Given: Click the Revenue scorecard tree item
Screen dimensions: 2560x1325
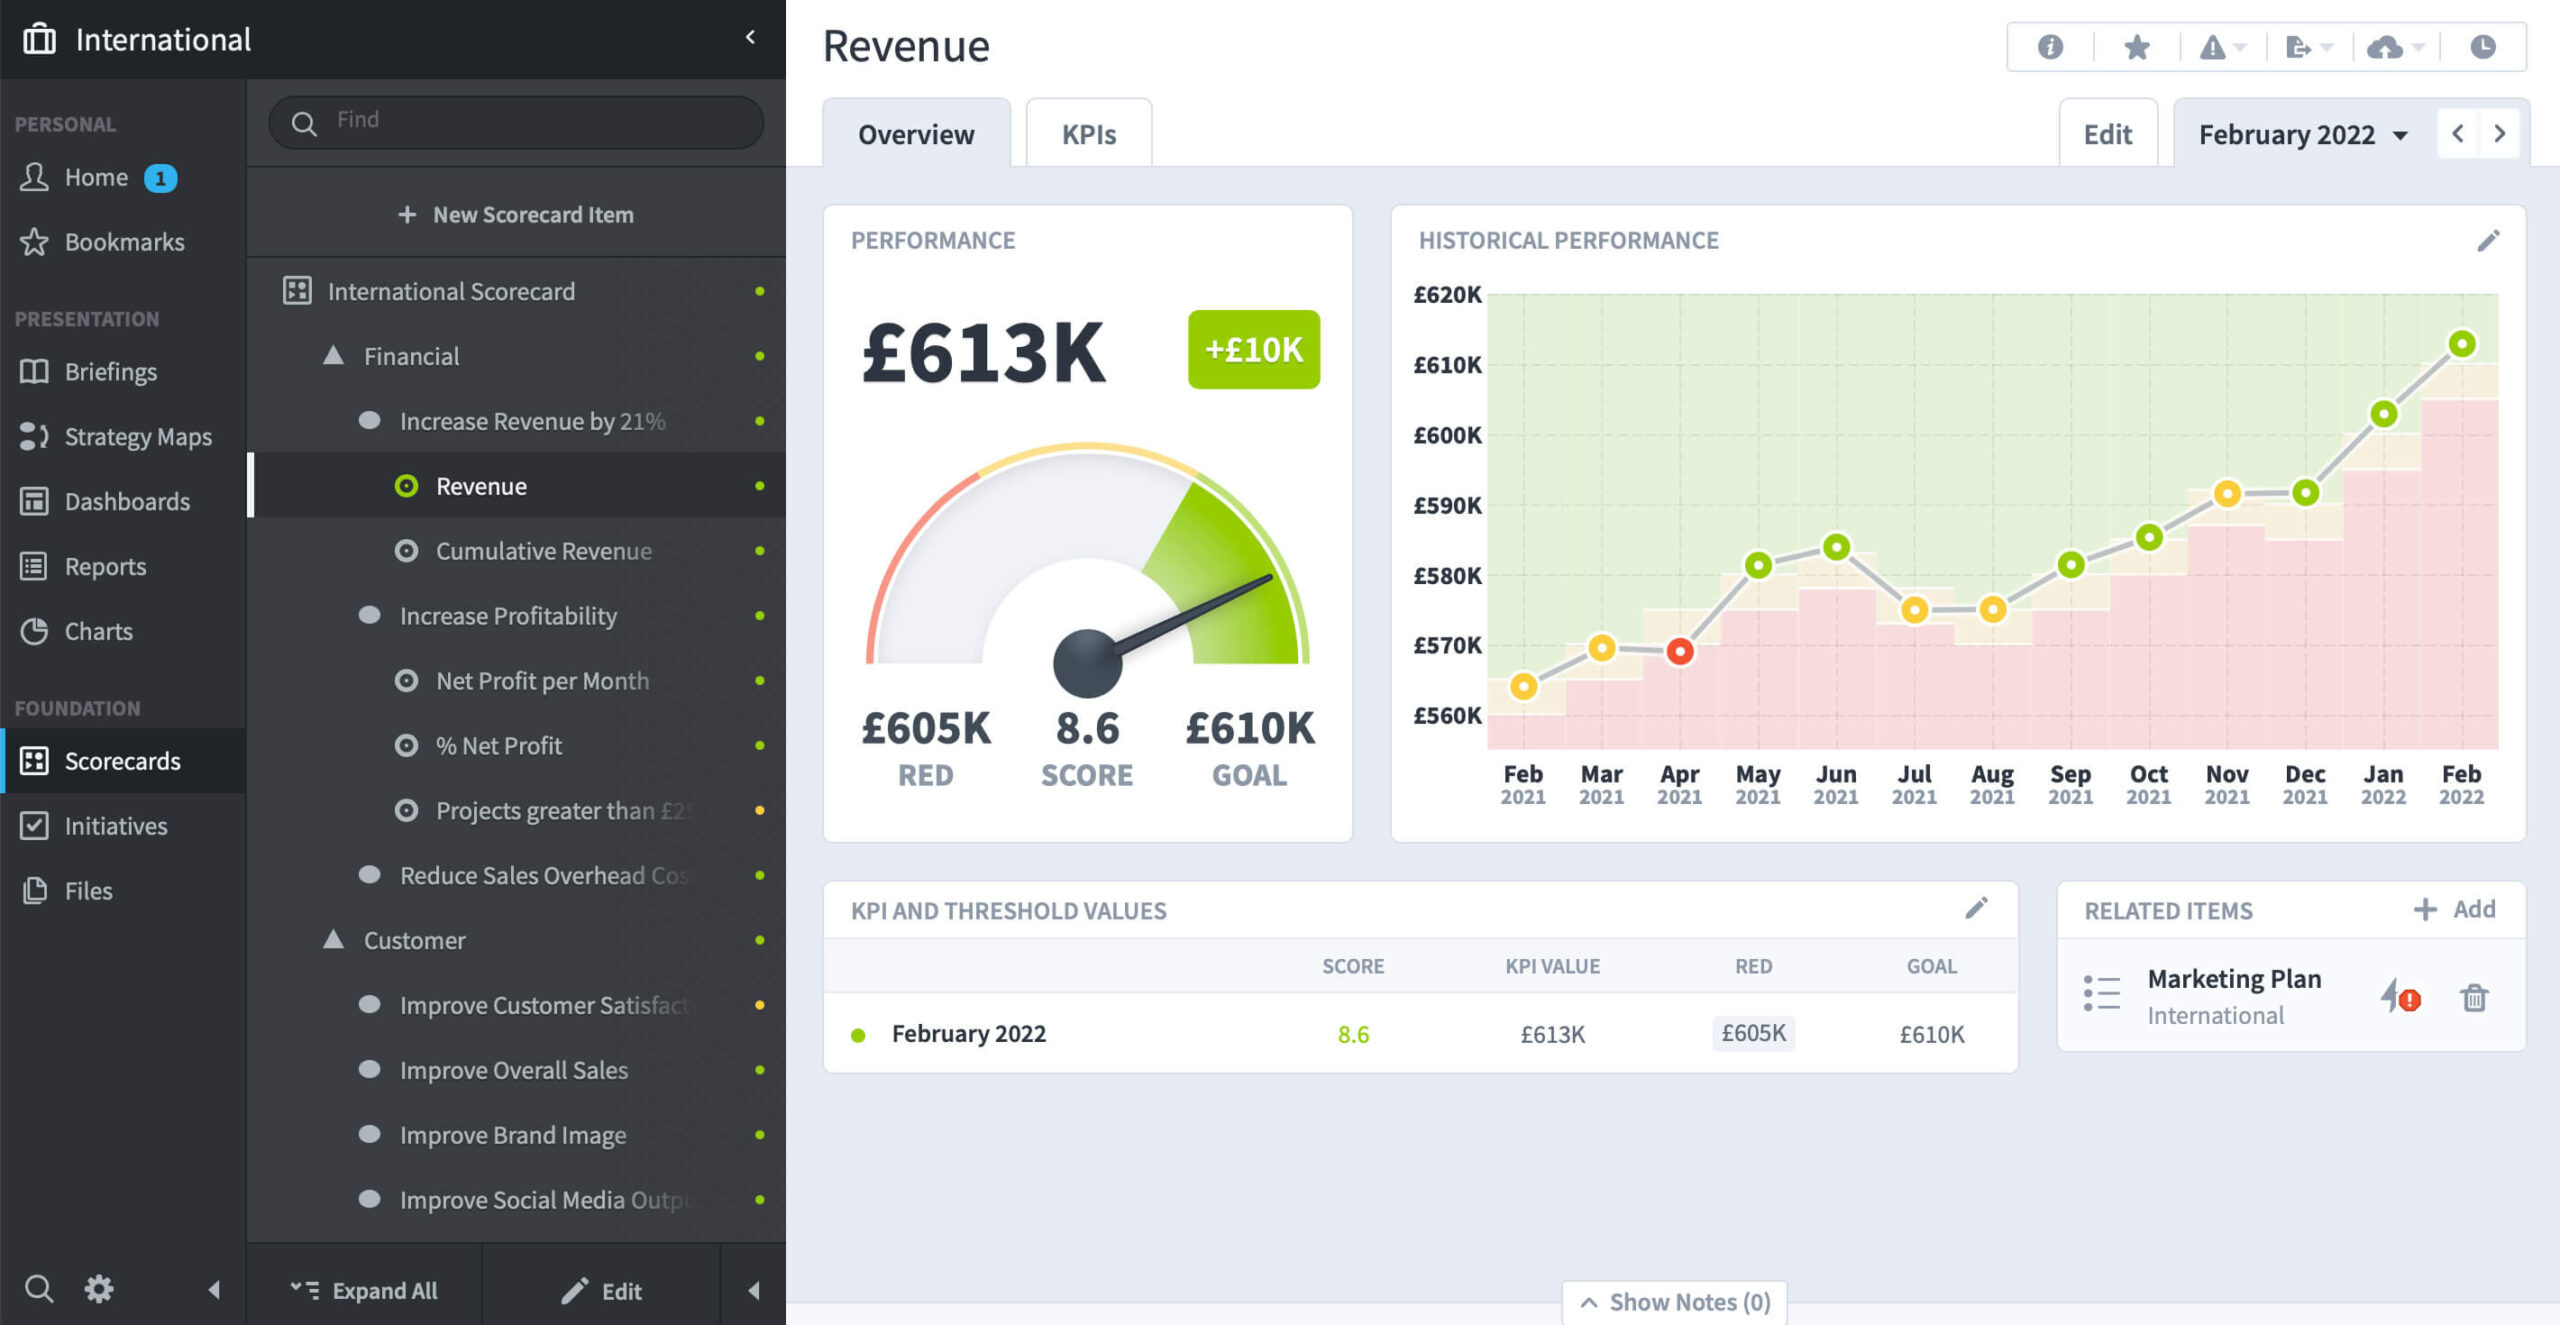Looking at the screenshot, I should tap(480, 485).
